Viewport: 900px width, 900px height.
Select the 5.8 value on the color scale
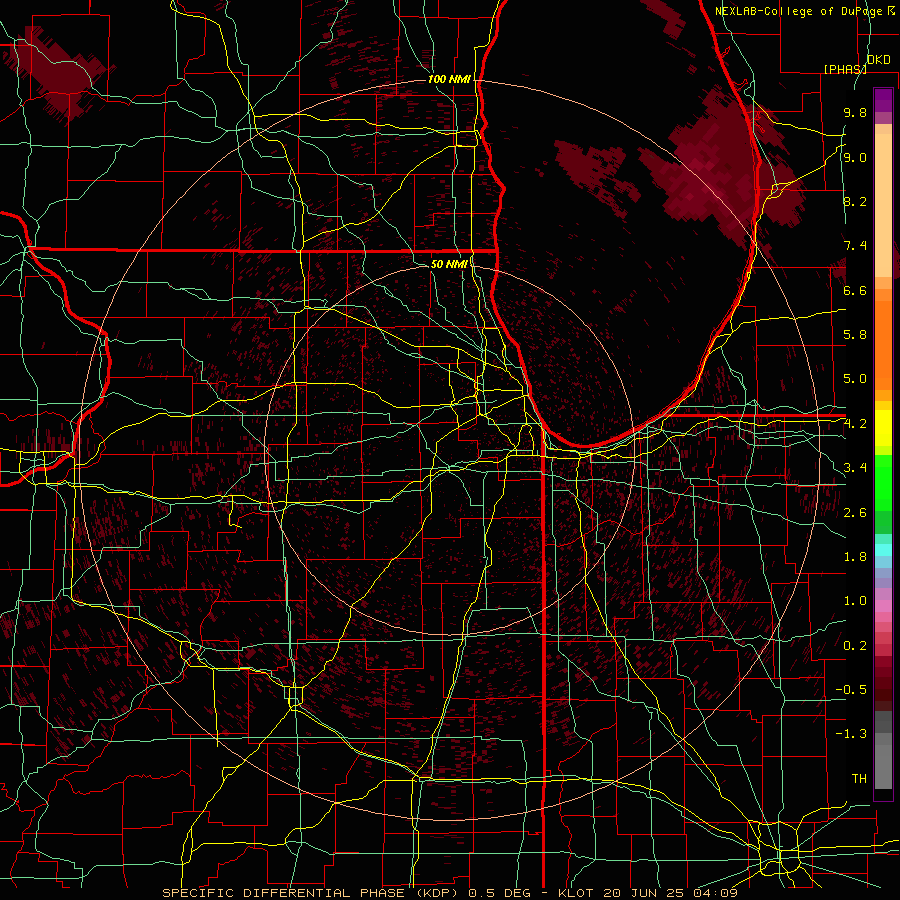pos(855,335)
